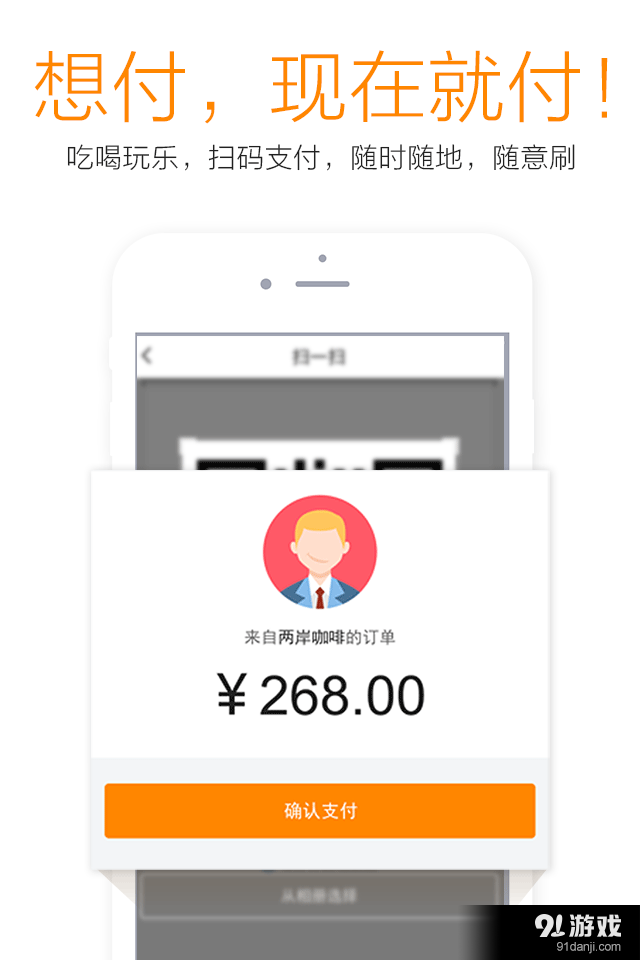Click the 扫码支付 phrase in subtitle
The image size is (640, 960).
265,157
